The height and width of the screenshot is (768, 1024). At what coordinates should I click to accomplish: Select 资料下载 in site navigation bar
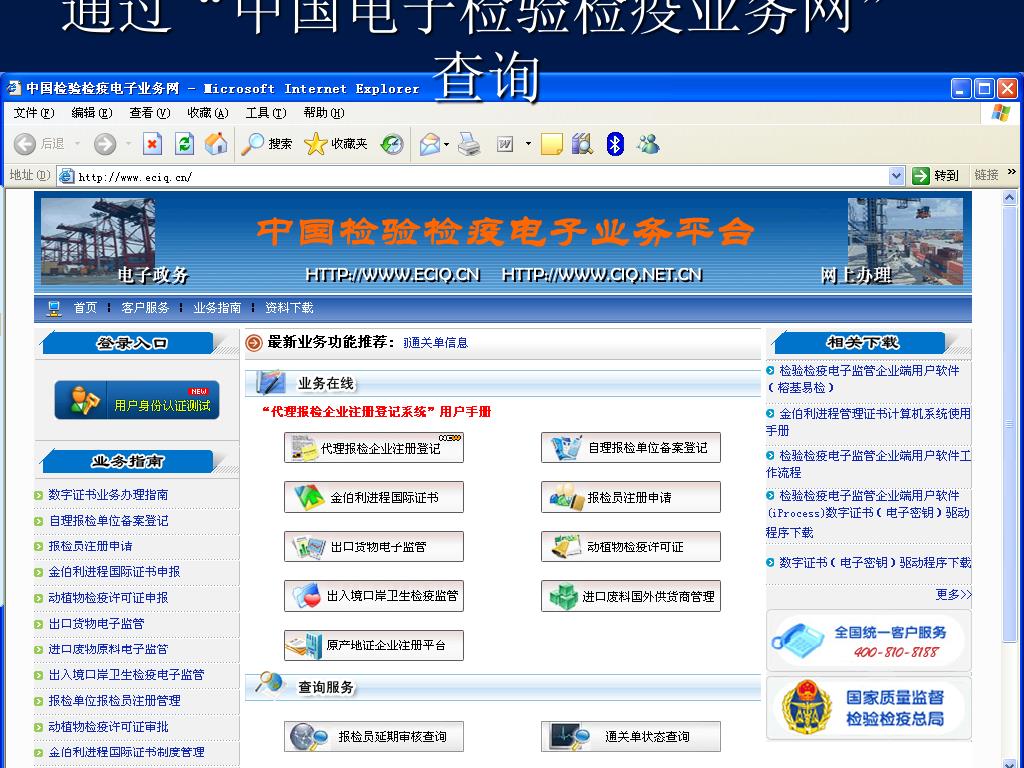(x=289, y=308)
